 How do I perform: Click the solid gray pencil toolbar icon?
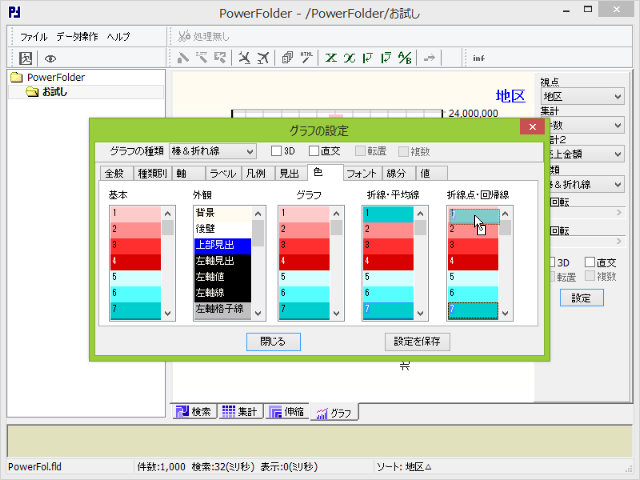point(182,58)
